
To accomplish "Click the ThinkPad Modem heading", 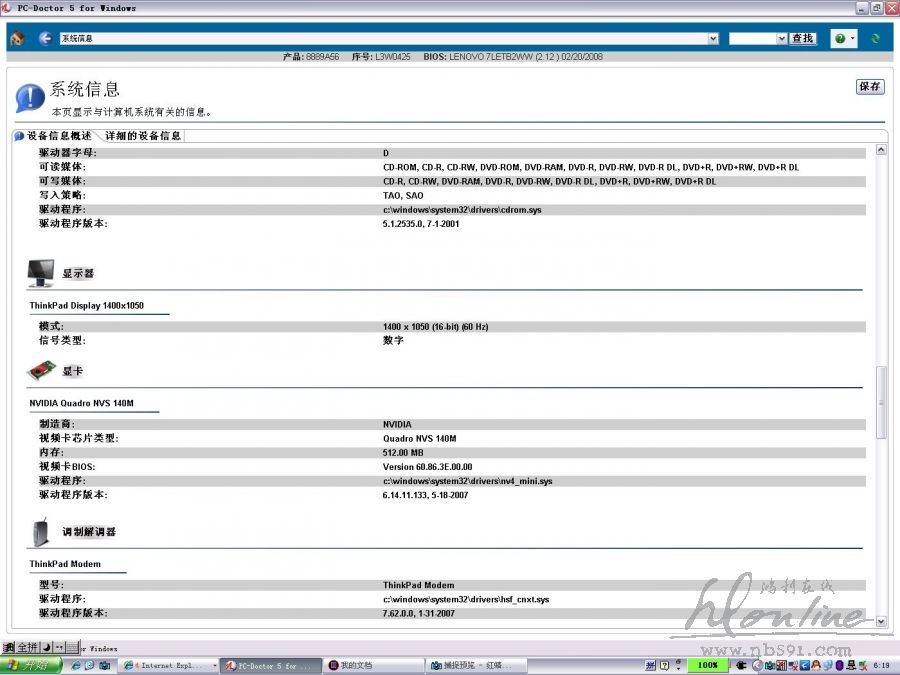I will click(x=65, y=564).
